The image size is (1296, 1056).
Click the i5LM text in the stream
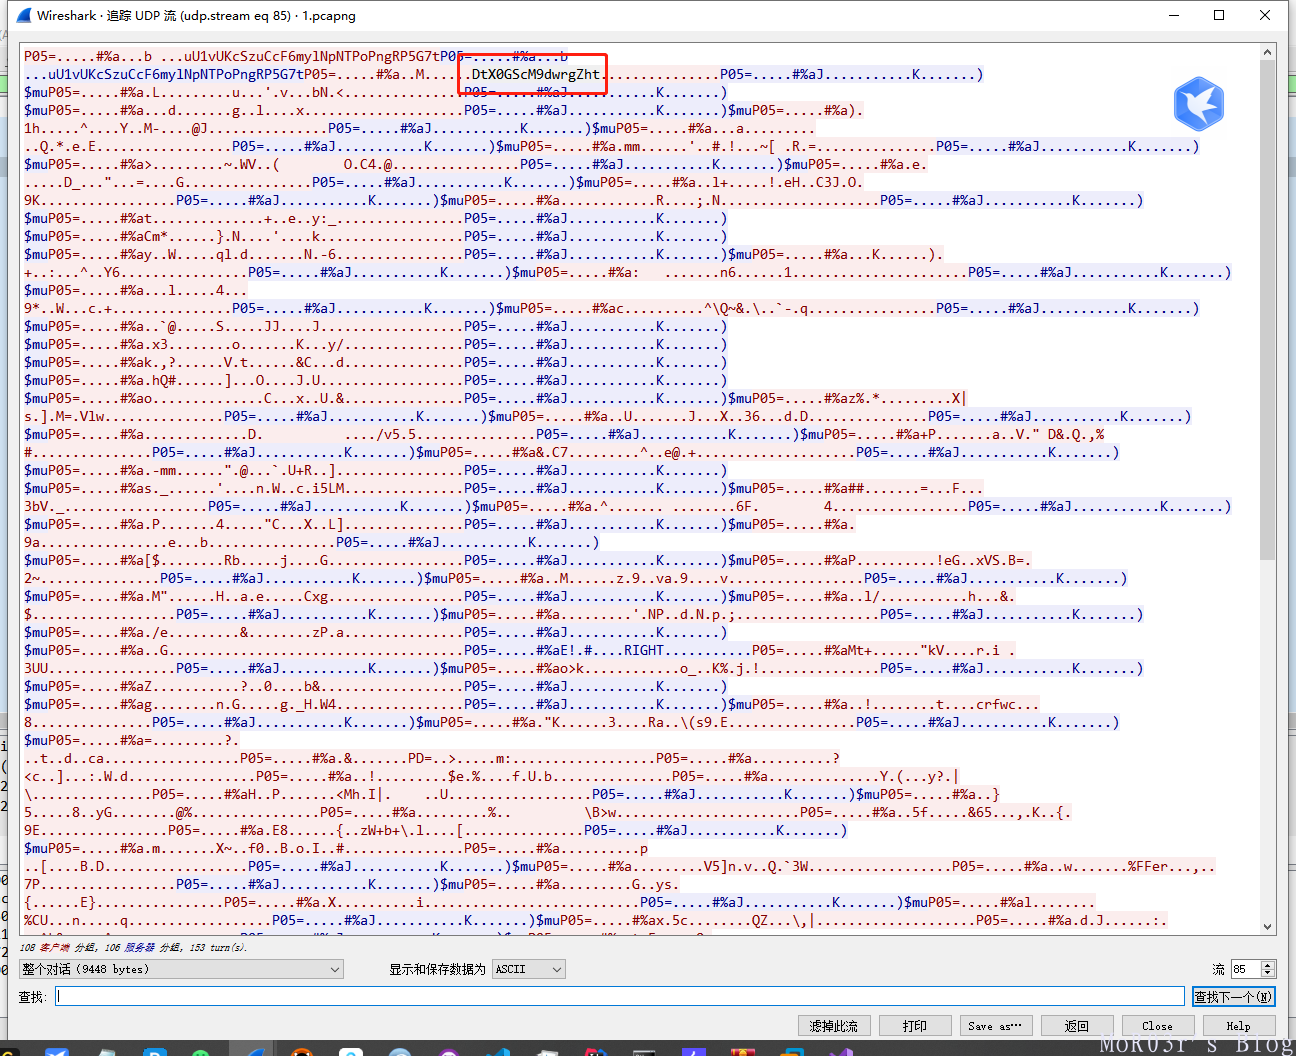point(328,488)
